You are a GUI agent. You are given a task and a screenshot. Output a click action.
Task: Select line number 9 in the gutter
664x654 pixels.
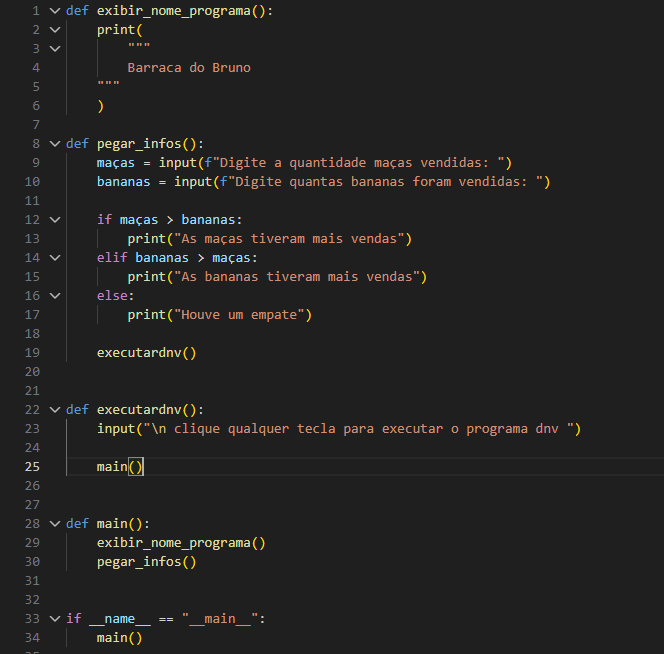click(x=36, y=162)
